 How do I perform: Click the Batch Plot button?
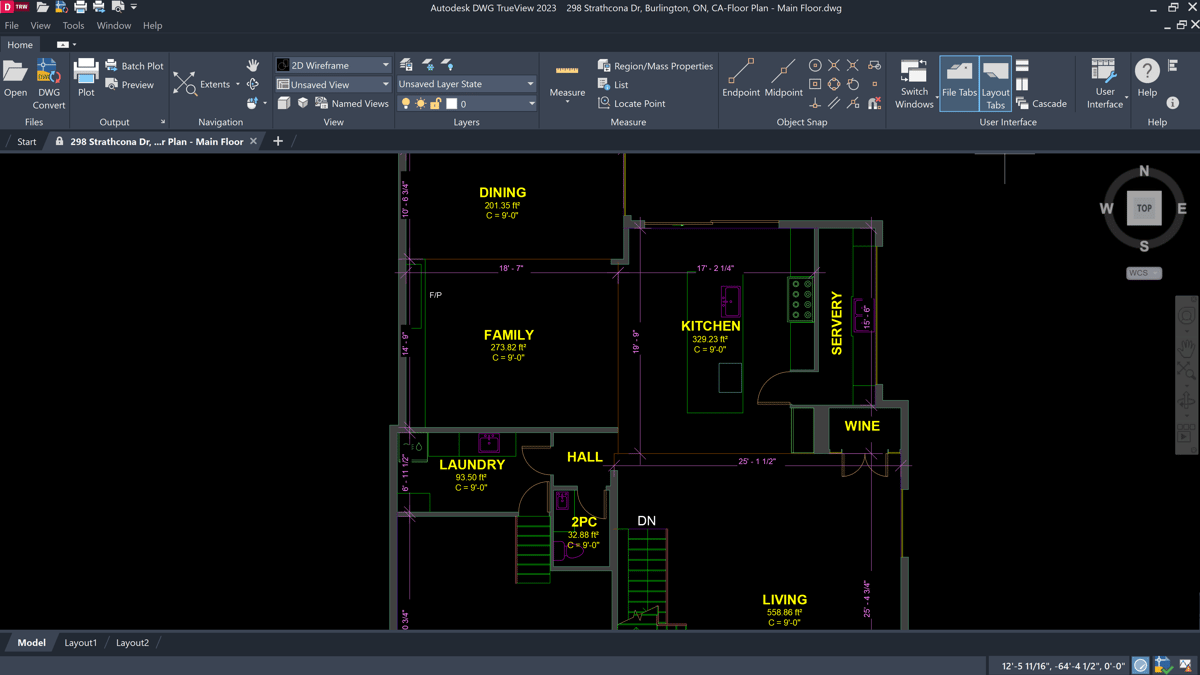(134, 66)
